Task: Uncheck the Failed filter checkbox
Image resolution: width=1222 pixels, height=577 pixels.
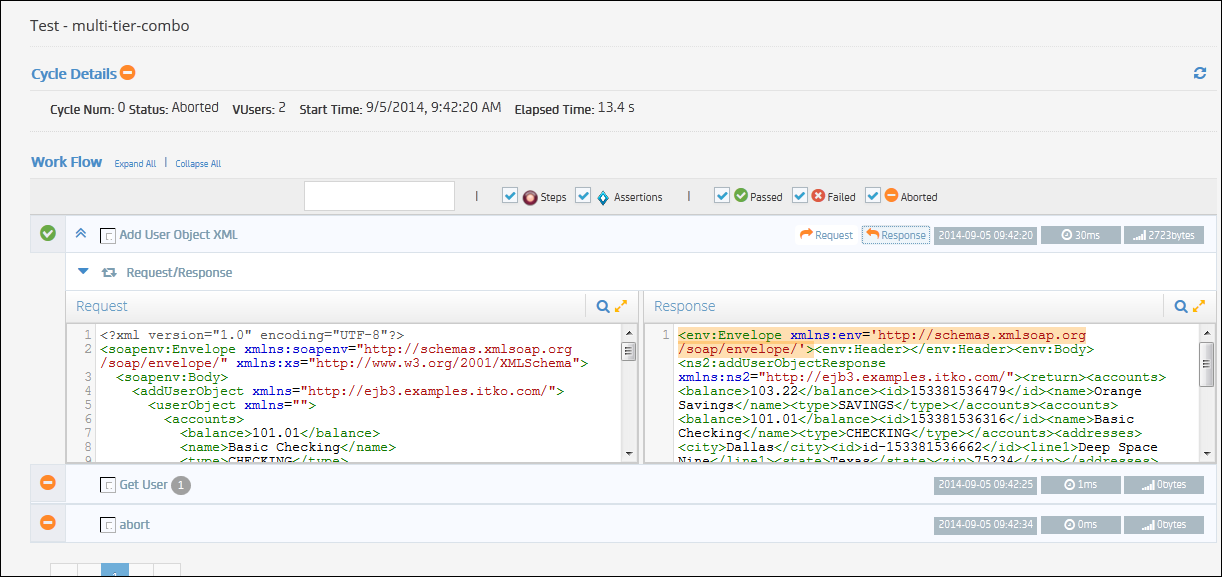Action: pyautogui.click(x=800, y=196)
